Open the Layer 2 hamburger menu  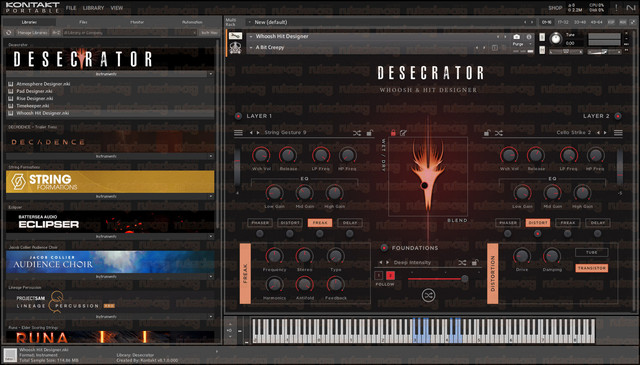(618, 133)
